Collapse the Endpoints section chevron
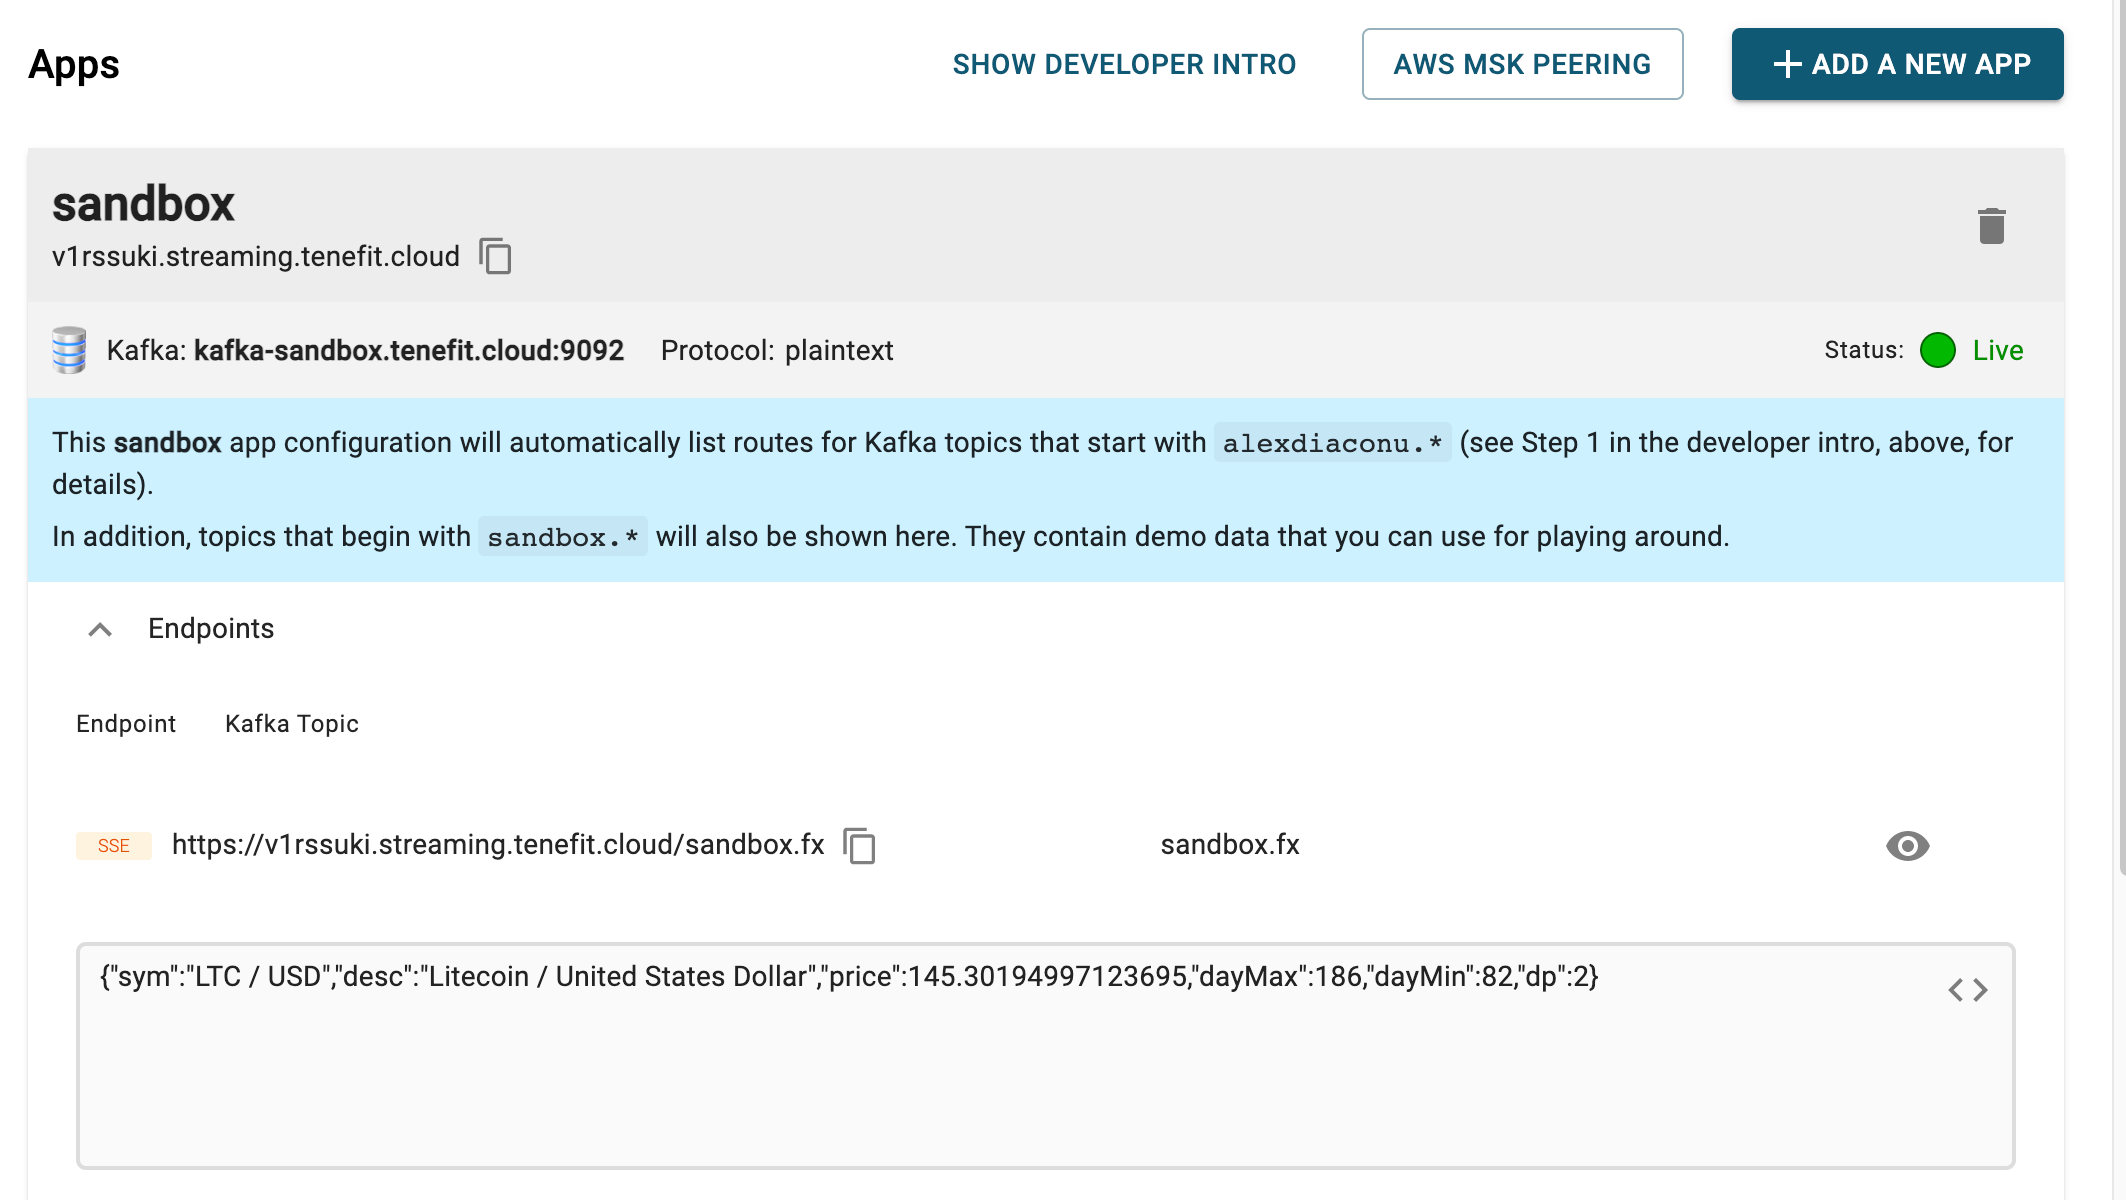The image size is (2126, 1200). tap(100, 629)
